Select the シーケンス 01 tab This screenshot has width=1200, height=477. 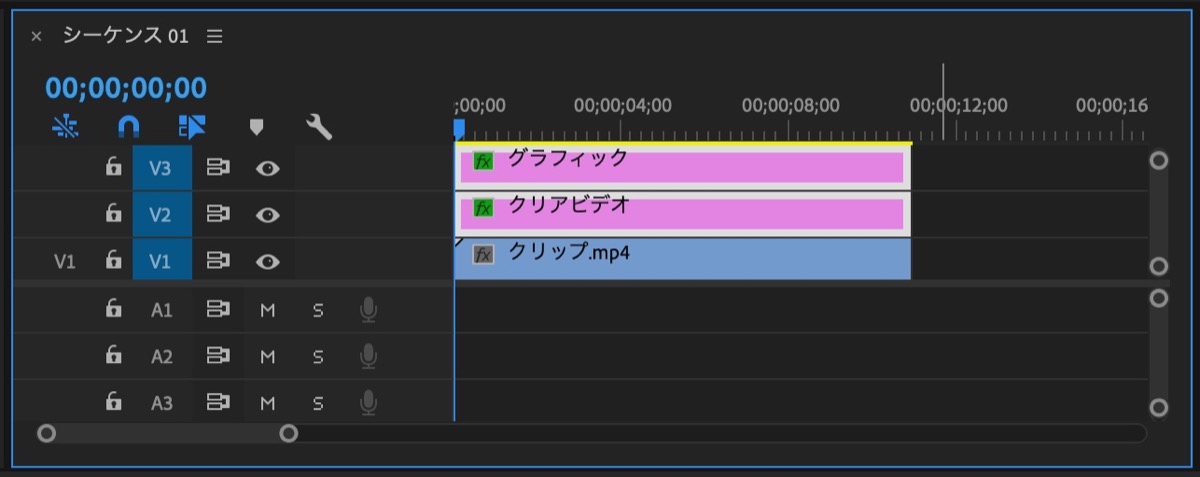125,36
